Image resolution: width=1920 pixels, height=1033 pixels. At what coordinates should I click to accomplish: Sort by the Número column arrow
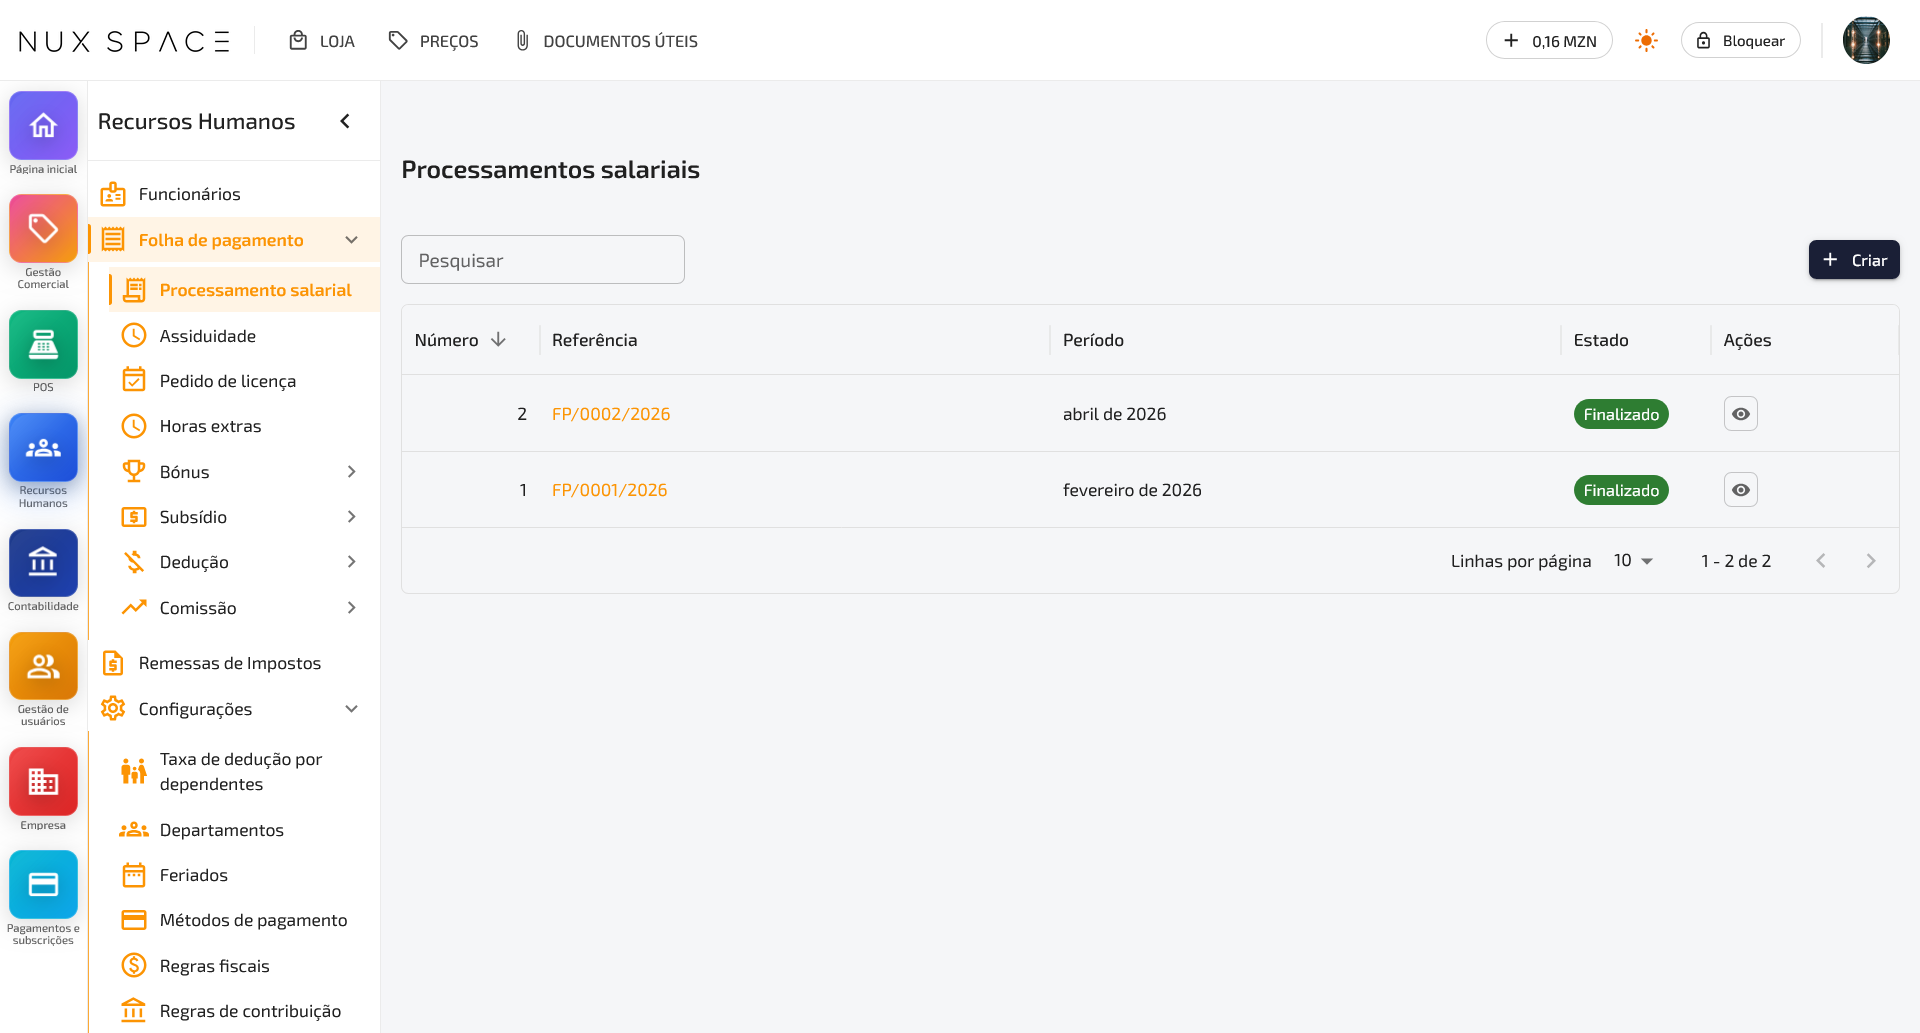coord(498,340)
